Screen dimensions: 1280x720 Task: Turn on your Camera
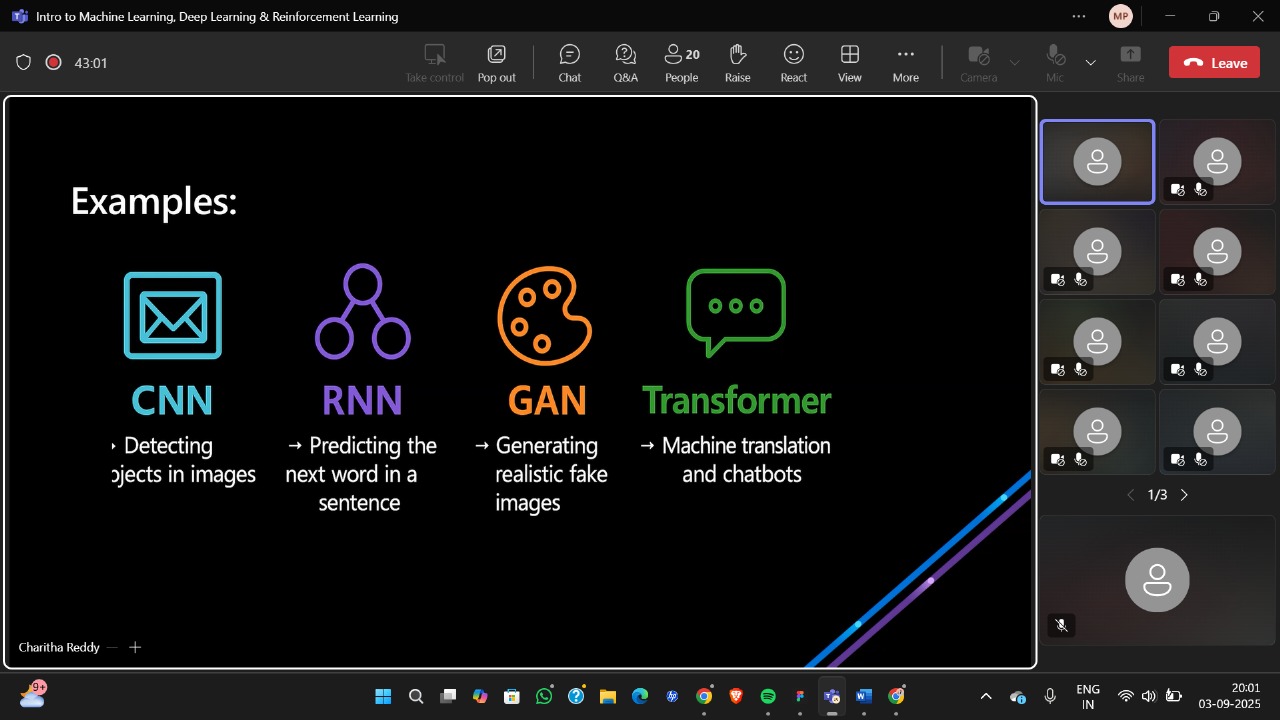click(977, 62)
